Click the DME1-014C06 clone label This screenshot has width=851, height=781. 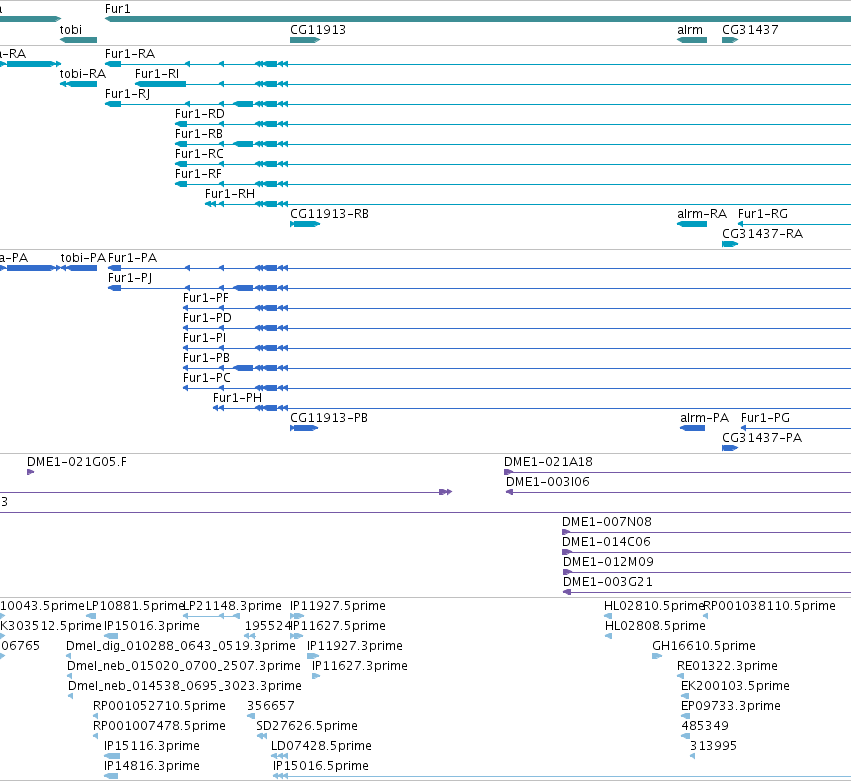click(x=606, y=542)
